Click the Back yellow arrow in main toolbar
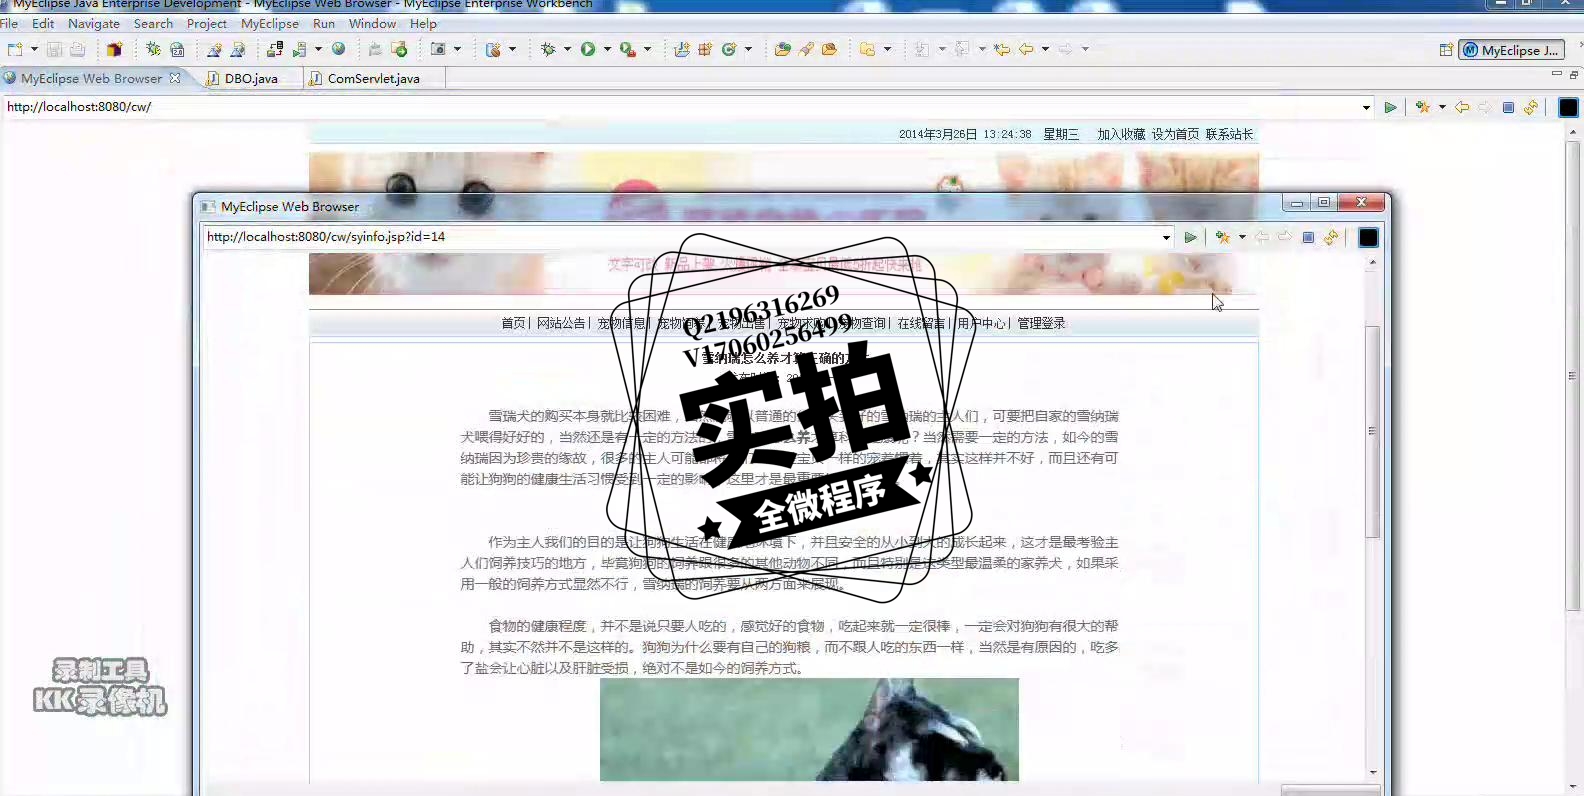The height and width of the screenshot is (796, 1584). click(1026, 49)
